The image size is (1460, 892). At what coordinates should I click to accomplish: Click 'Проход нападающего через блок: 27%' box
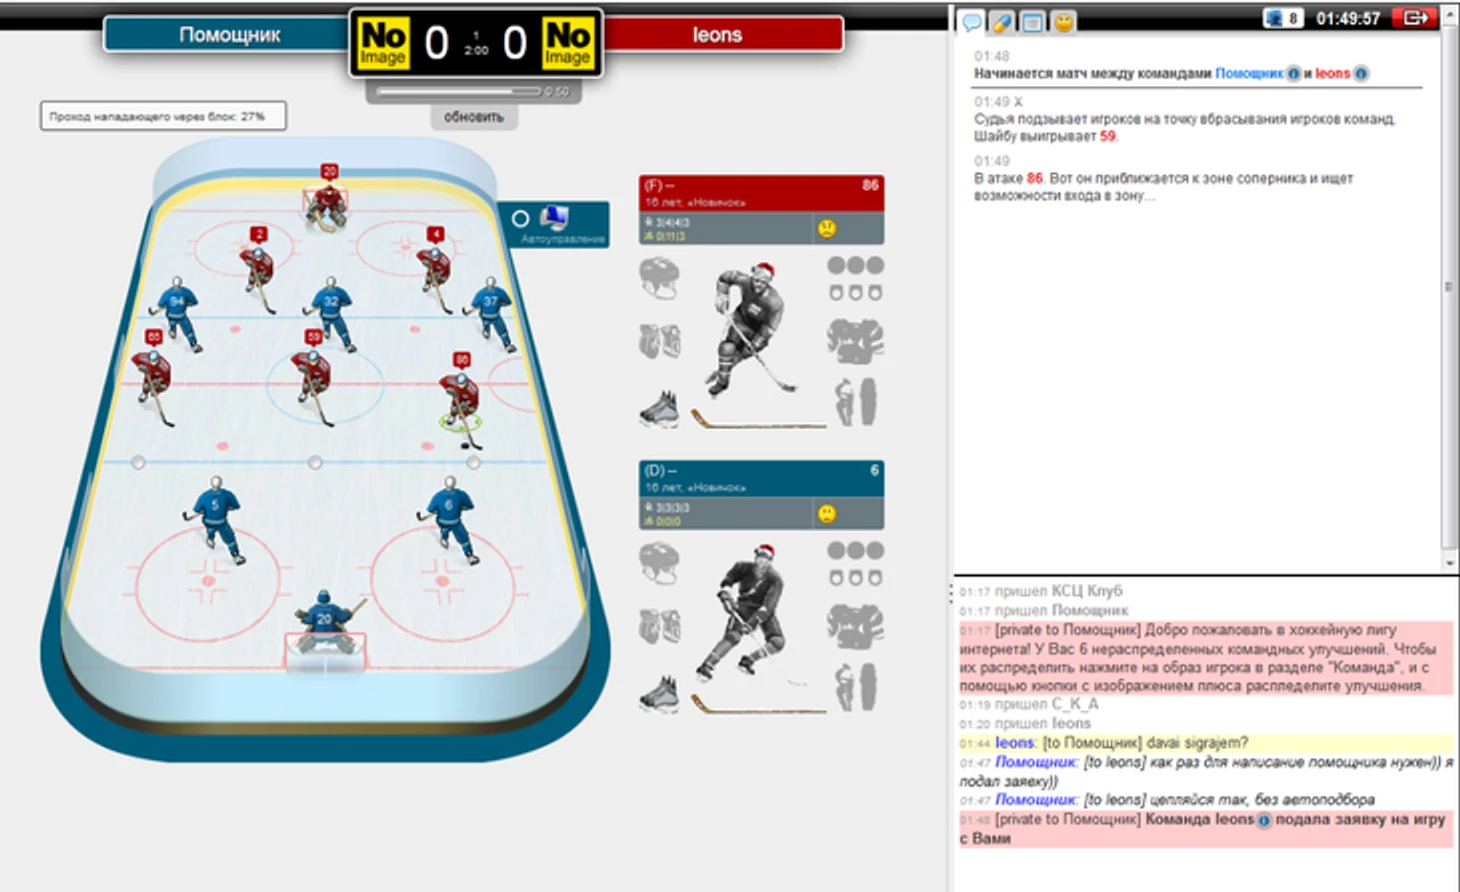pos(163,116)
